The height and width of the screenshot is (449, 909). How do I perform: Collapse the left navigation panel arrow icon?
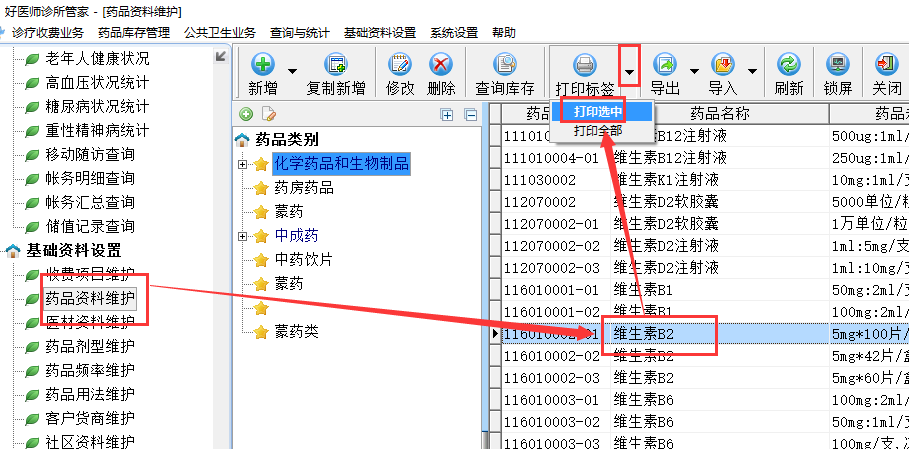tap(221, 56)
